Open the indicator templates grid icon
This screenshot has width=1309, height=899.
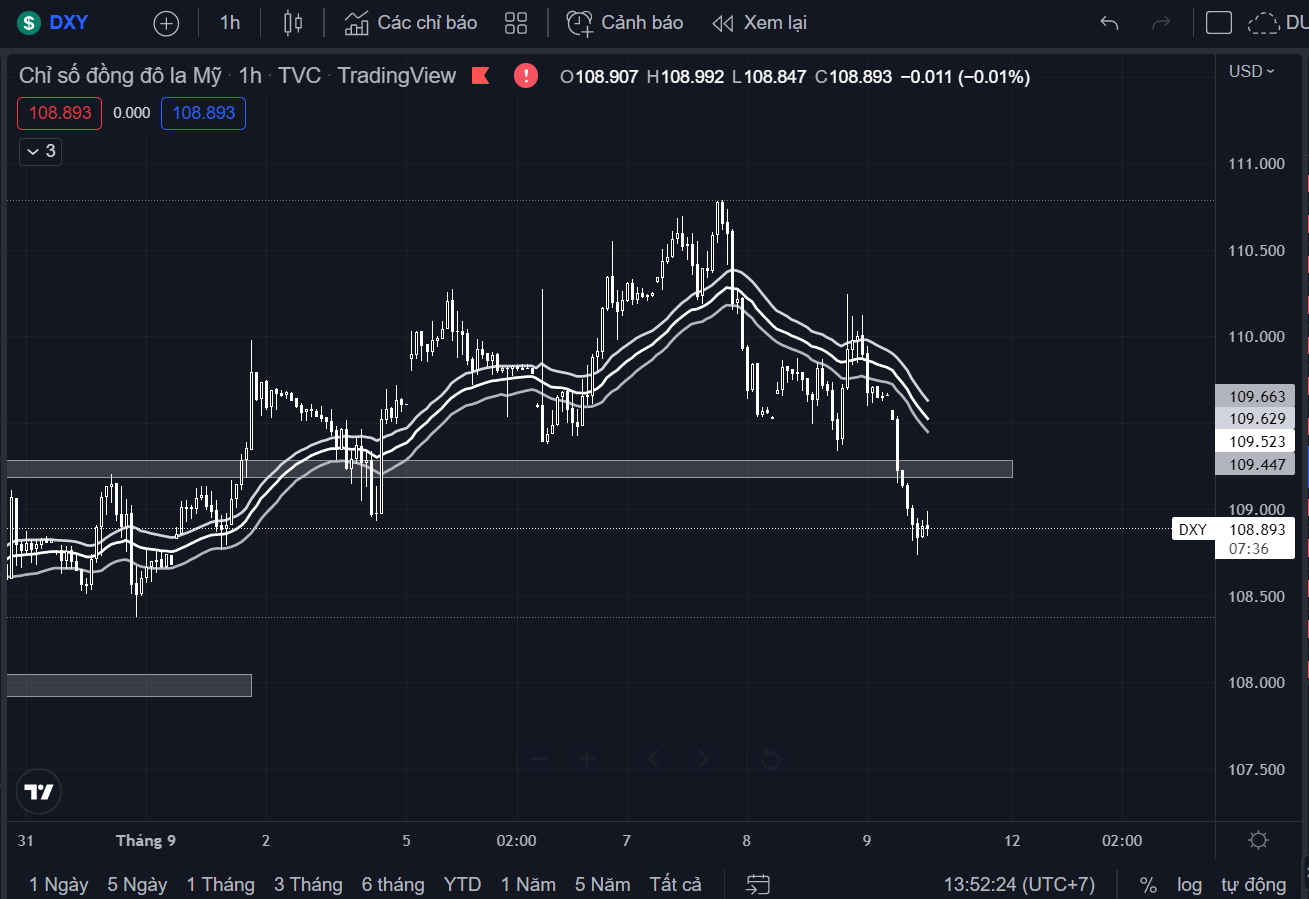point(516,23)
